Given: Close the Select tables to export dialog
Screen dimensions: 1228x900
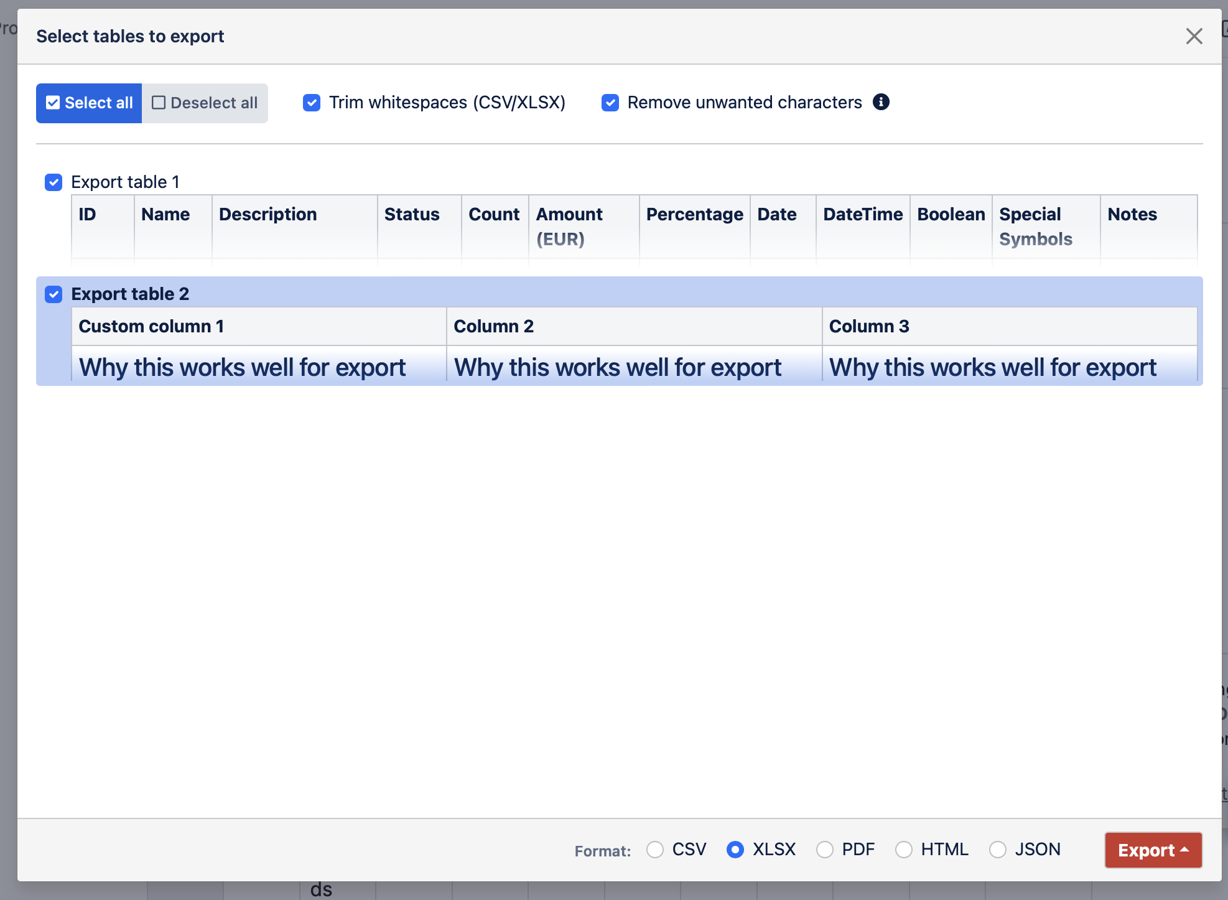Looking at the screenshot, I should [1194, 36].
